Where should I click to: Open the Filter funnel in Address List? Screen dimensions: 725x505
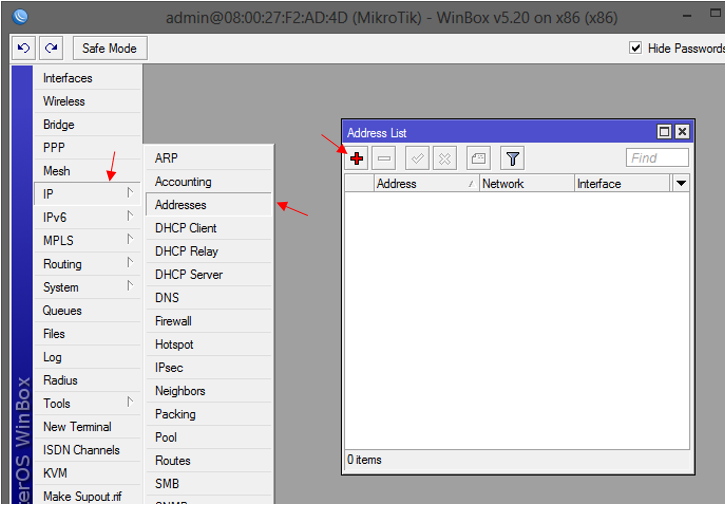[512, 159]
